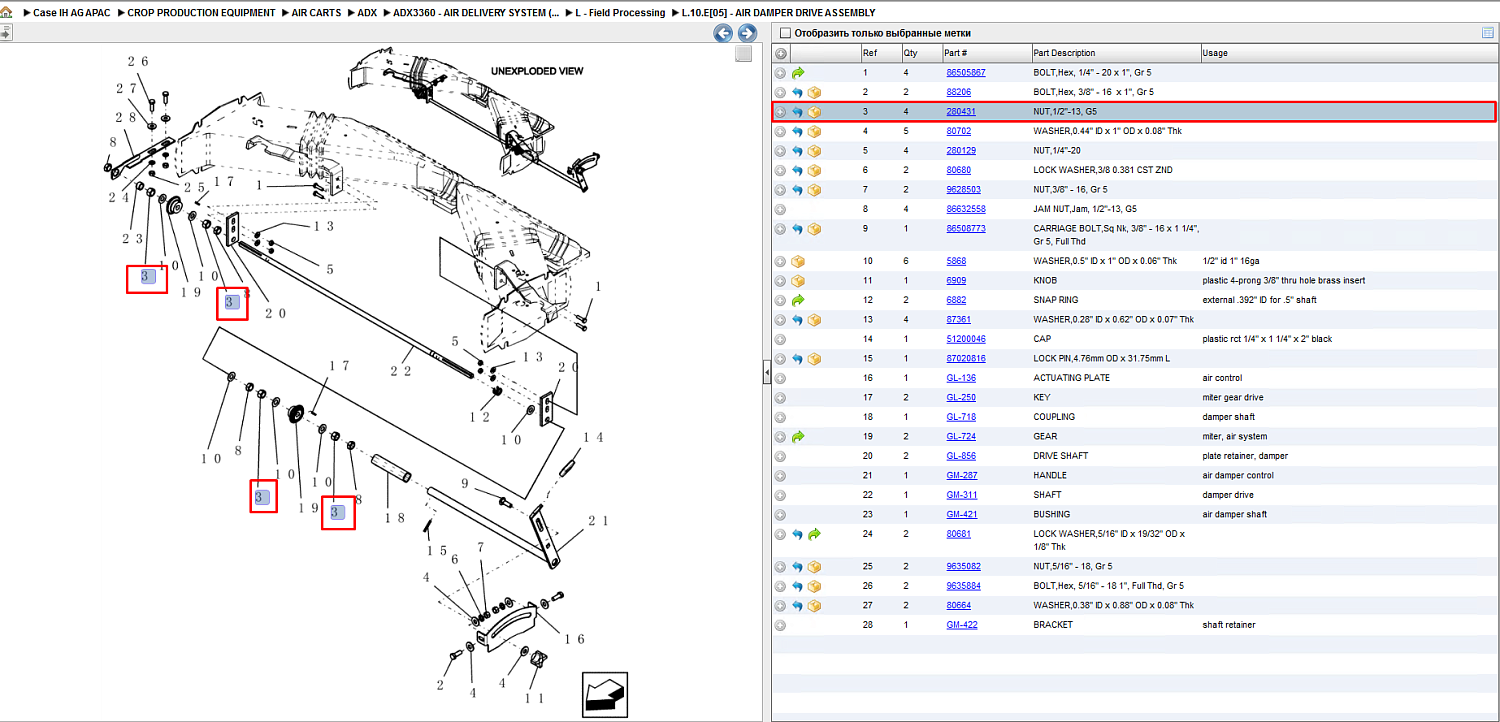Click the green arrow in the GEAR row
This screenshot has height=722, width=1500.
coord(798,437)
